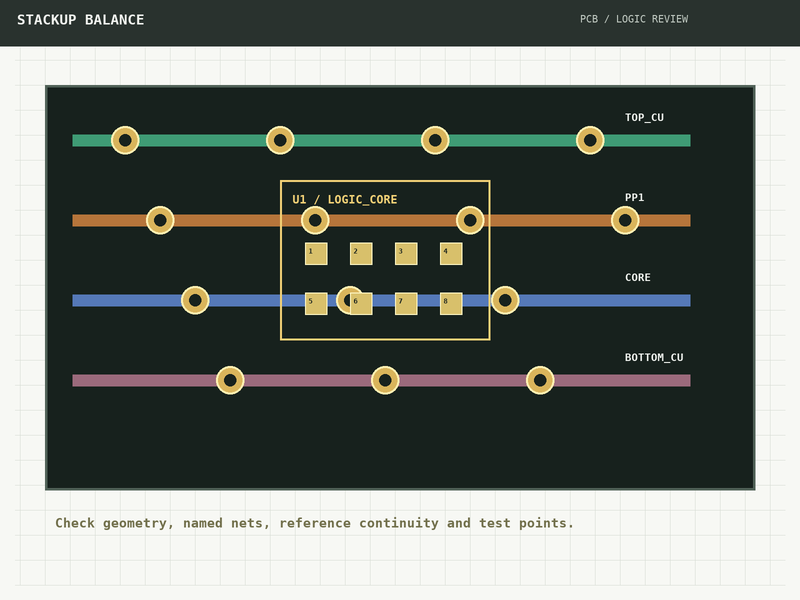Click the leftmost via on the BOTTOM_CU trace

[x=230, y=380]
